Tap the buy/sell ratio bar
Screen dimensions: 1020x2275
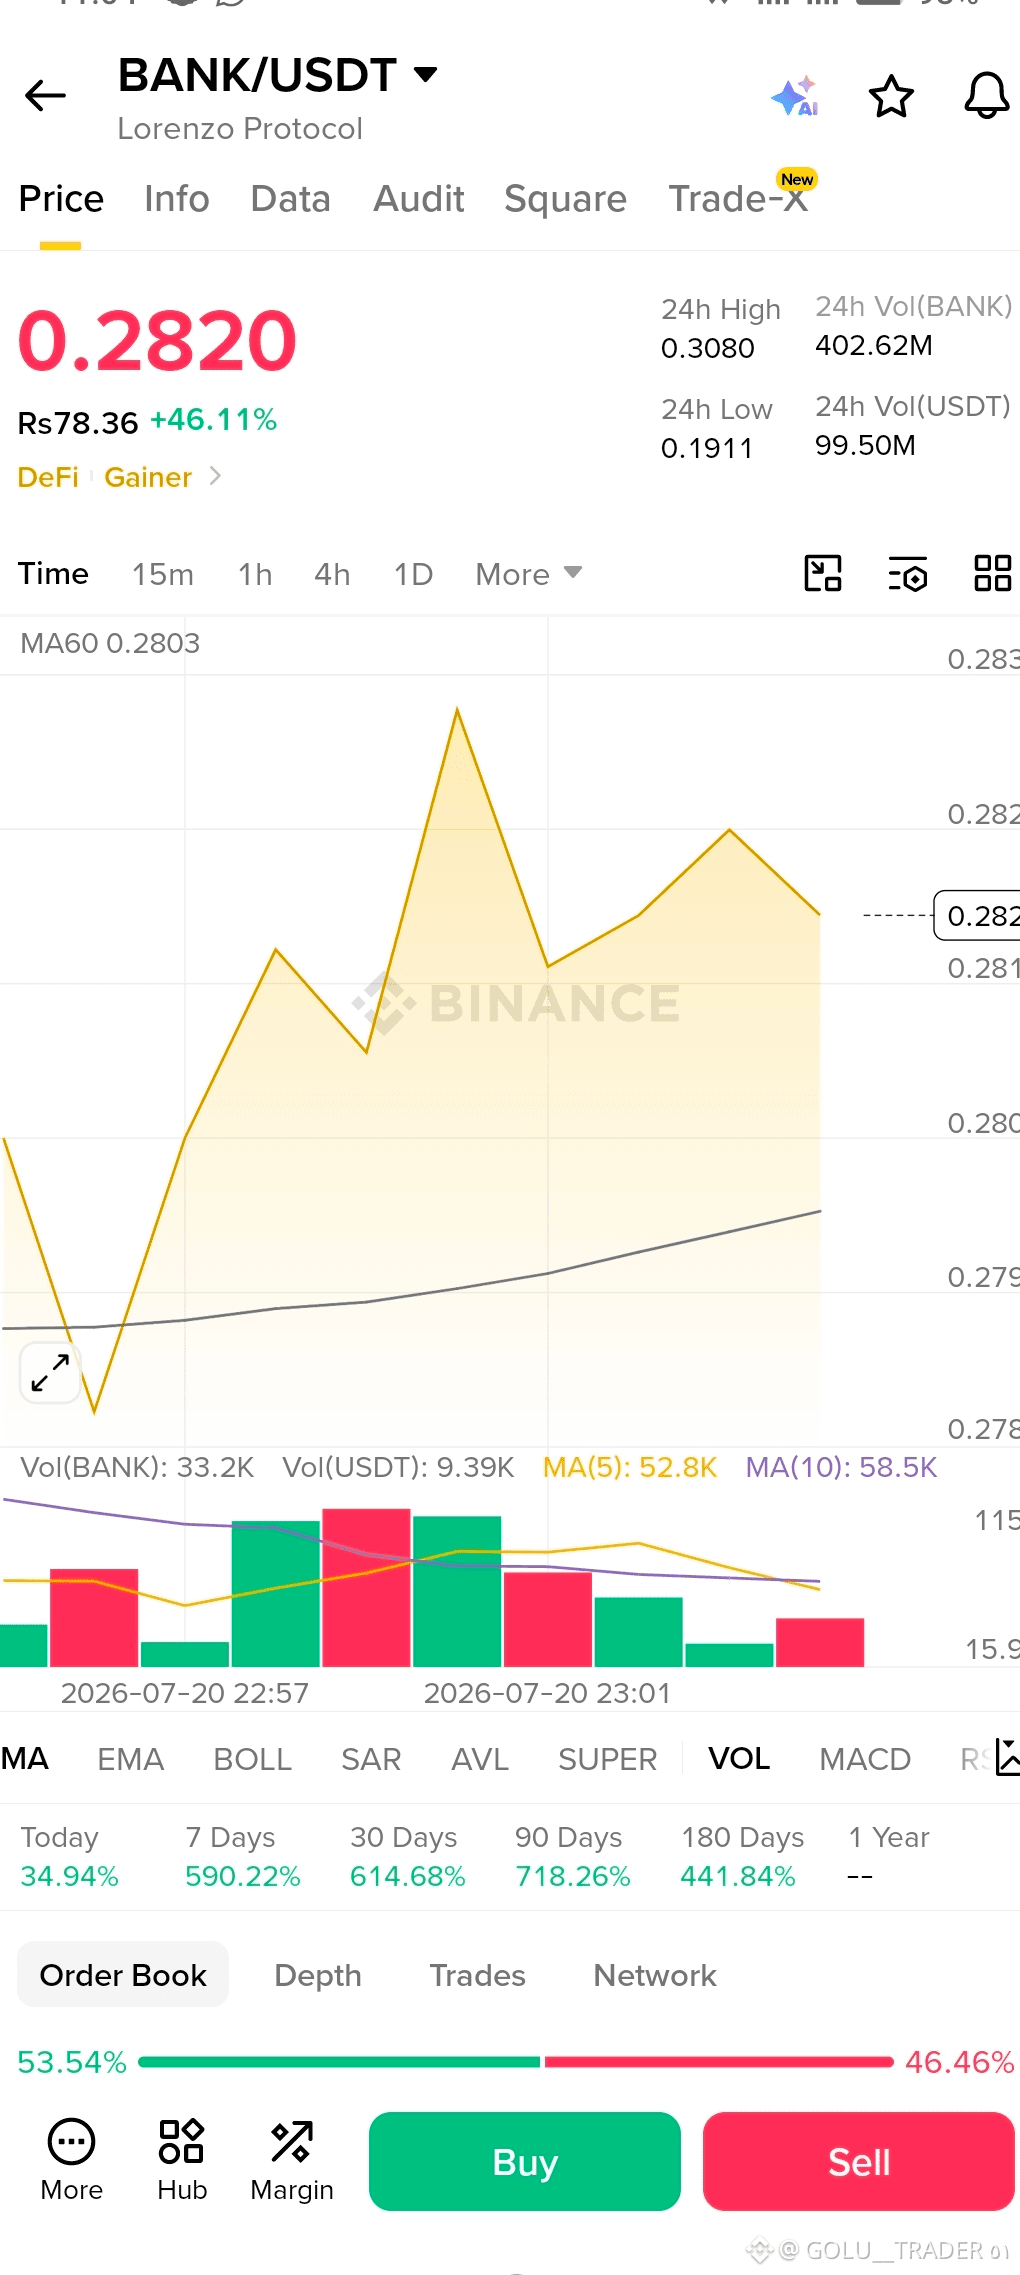tap(516, 2062)
